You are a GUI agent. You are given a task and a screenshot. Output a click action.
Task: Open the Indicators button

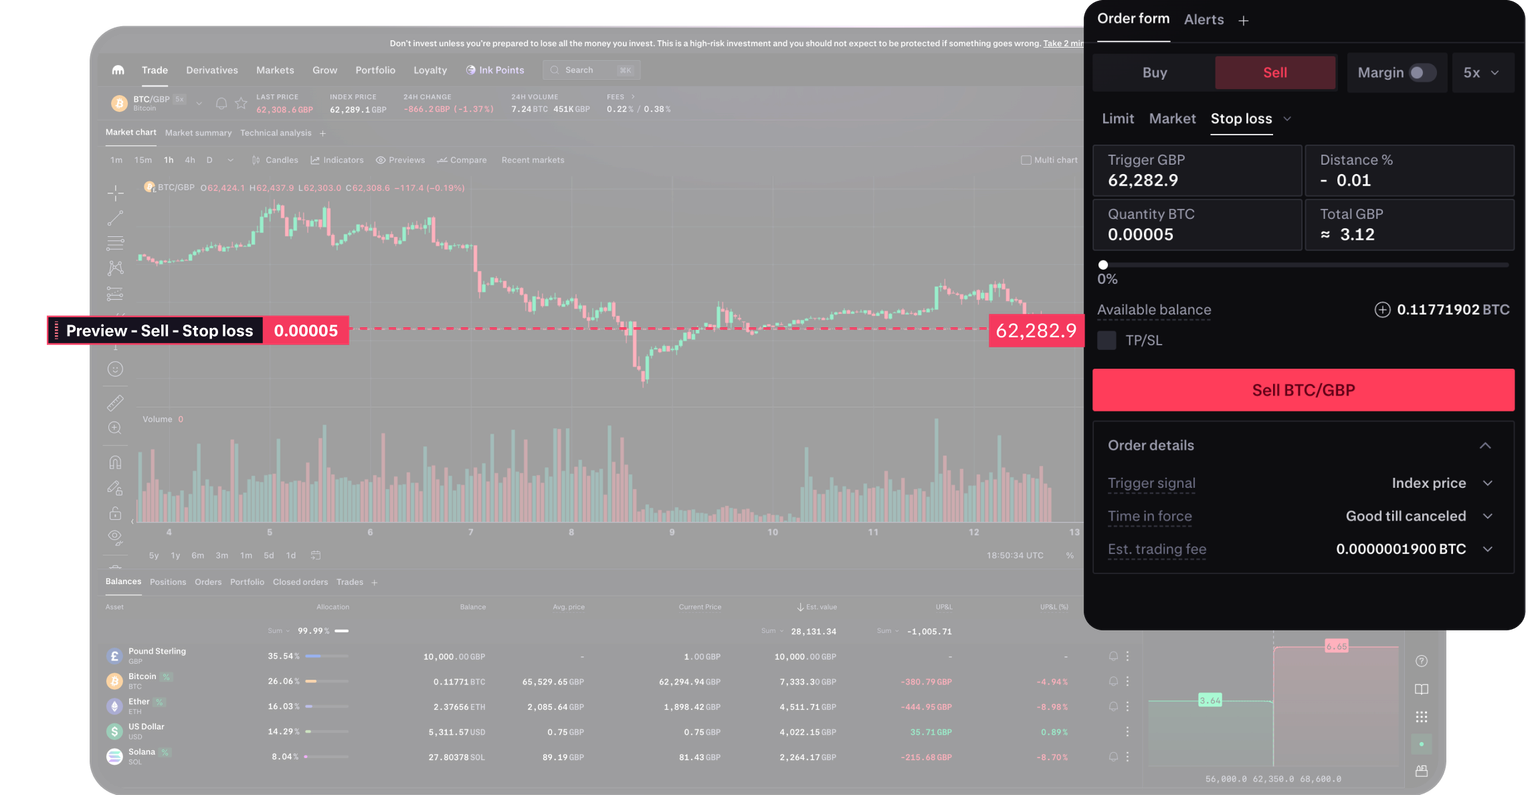point(337,160)
